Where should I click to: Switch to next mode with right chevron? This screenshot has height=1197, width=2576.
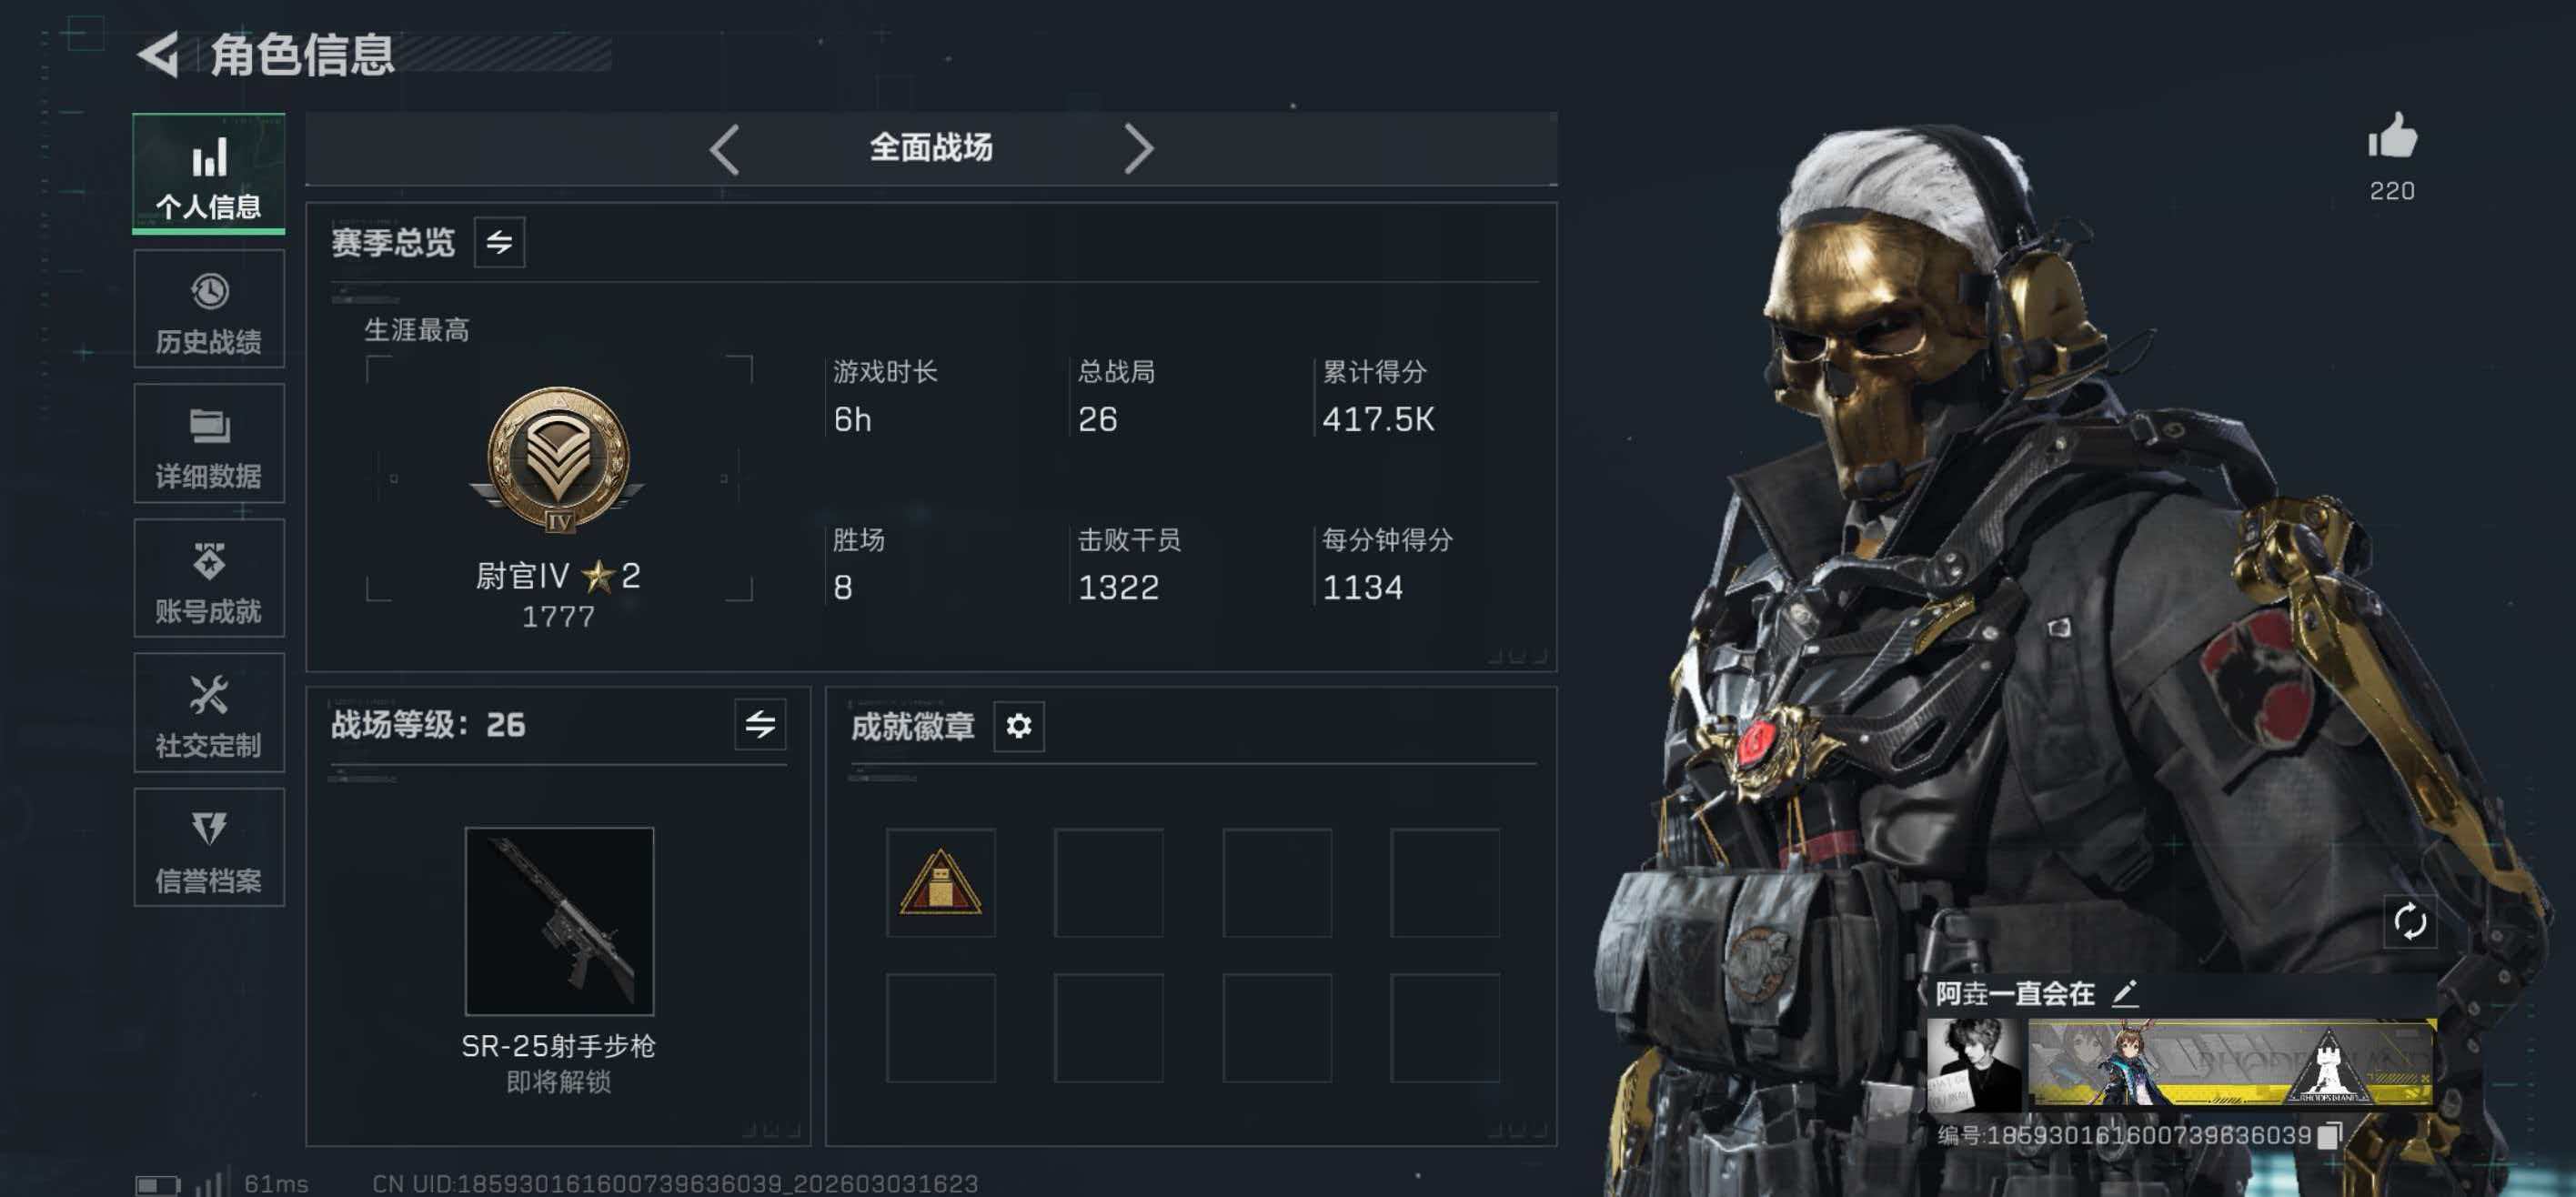1138,149
